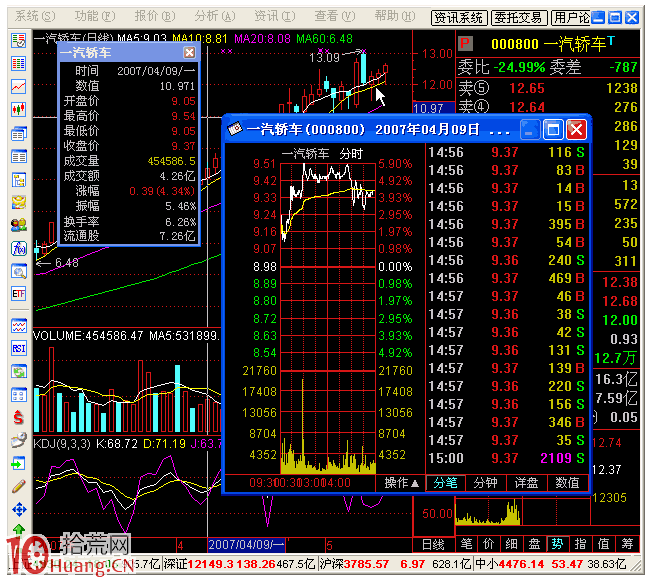The image size is (662, 585).
Task: Click the red P icon beside 000800
Action: 465,43
